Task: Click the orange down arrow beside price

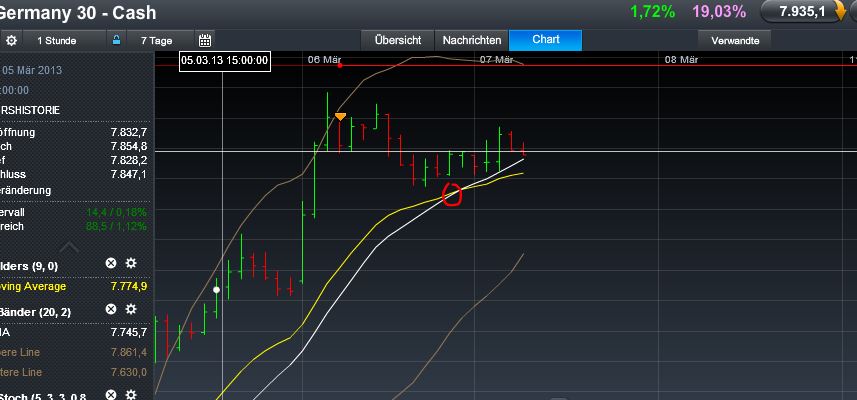Action: tap(841, 11)
